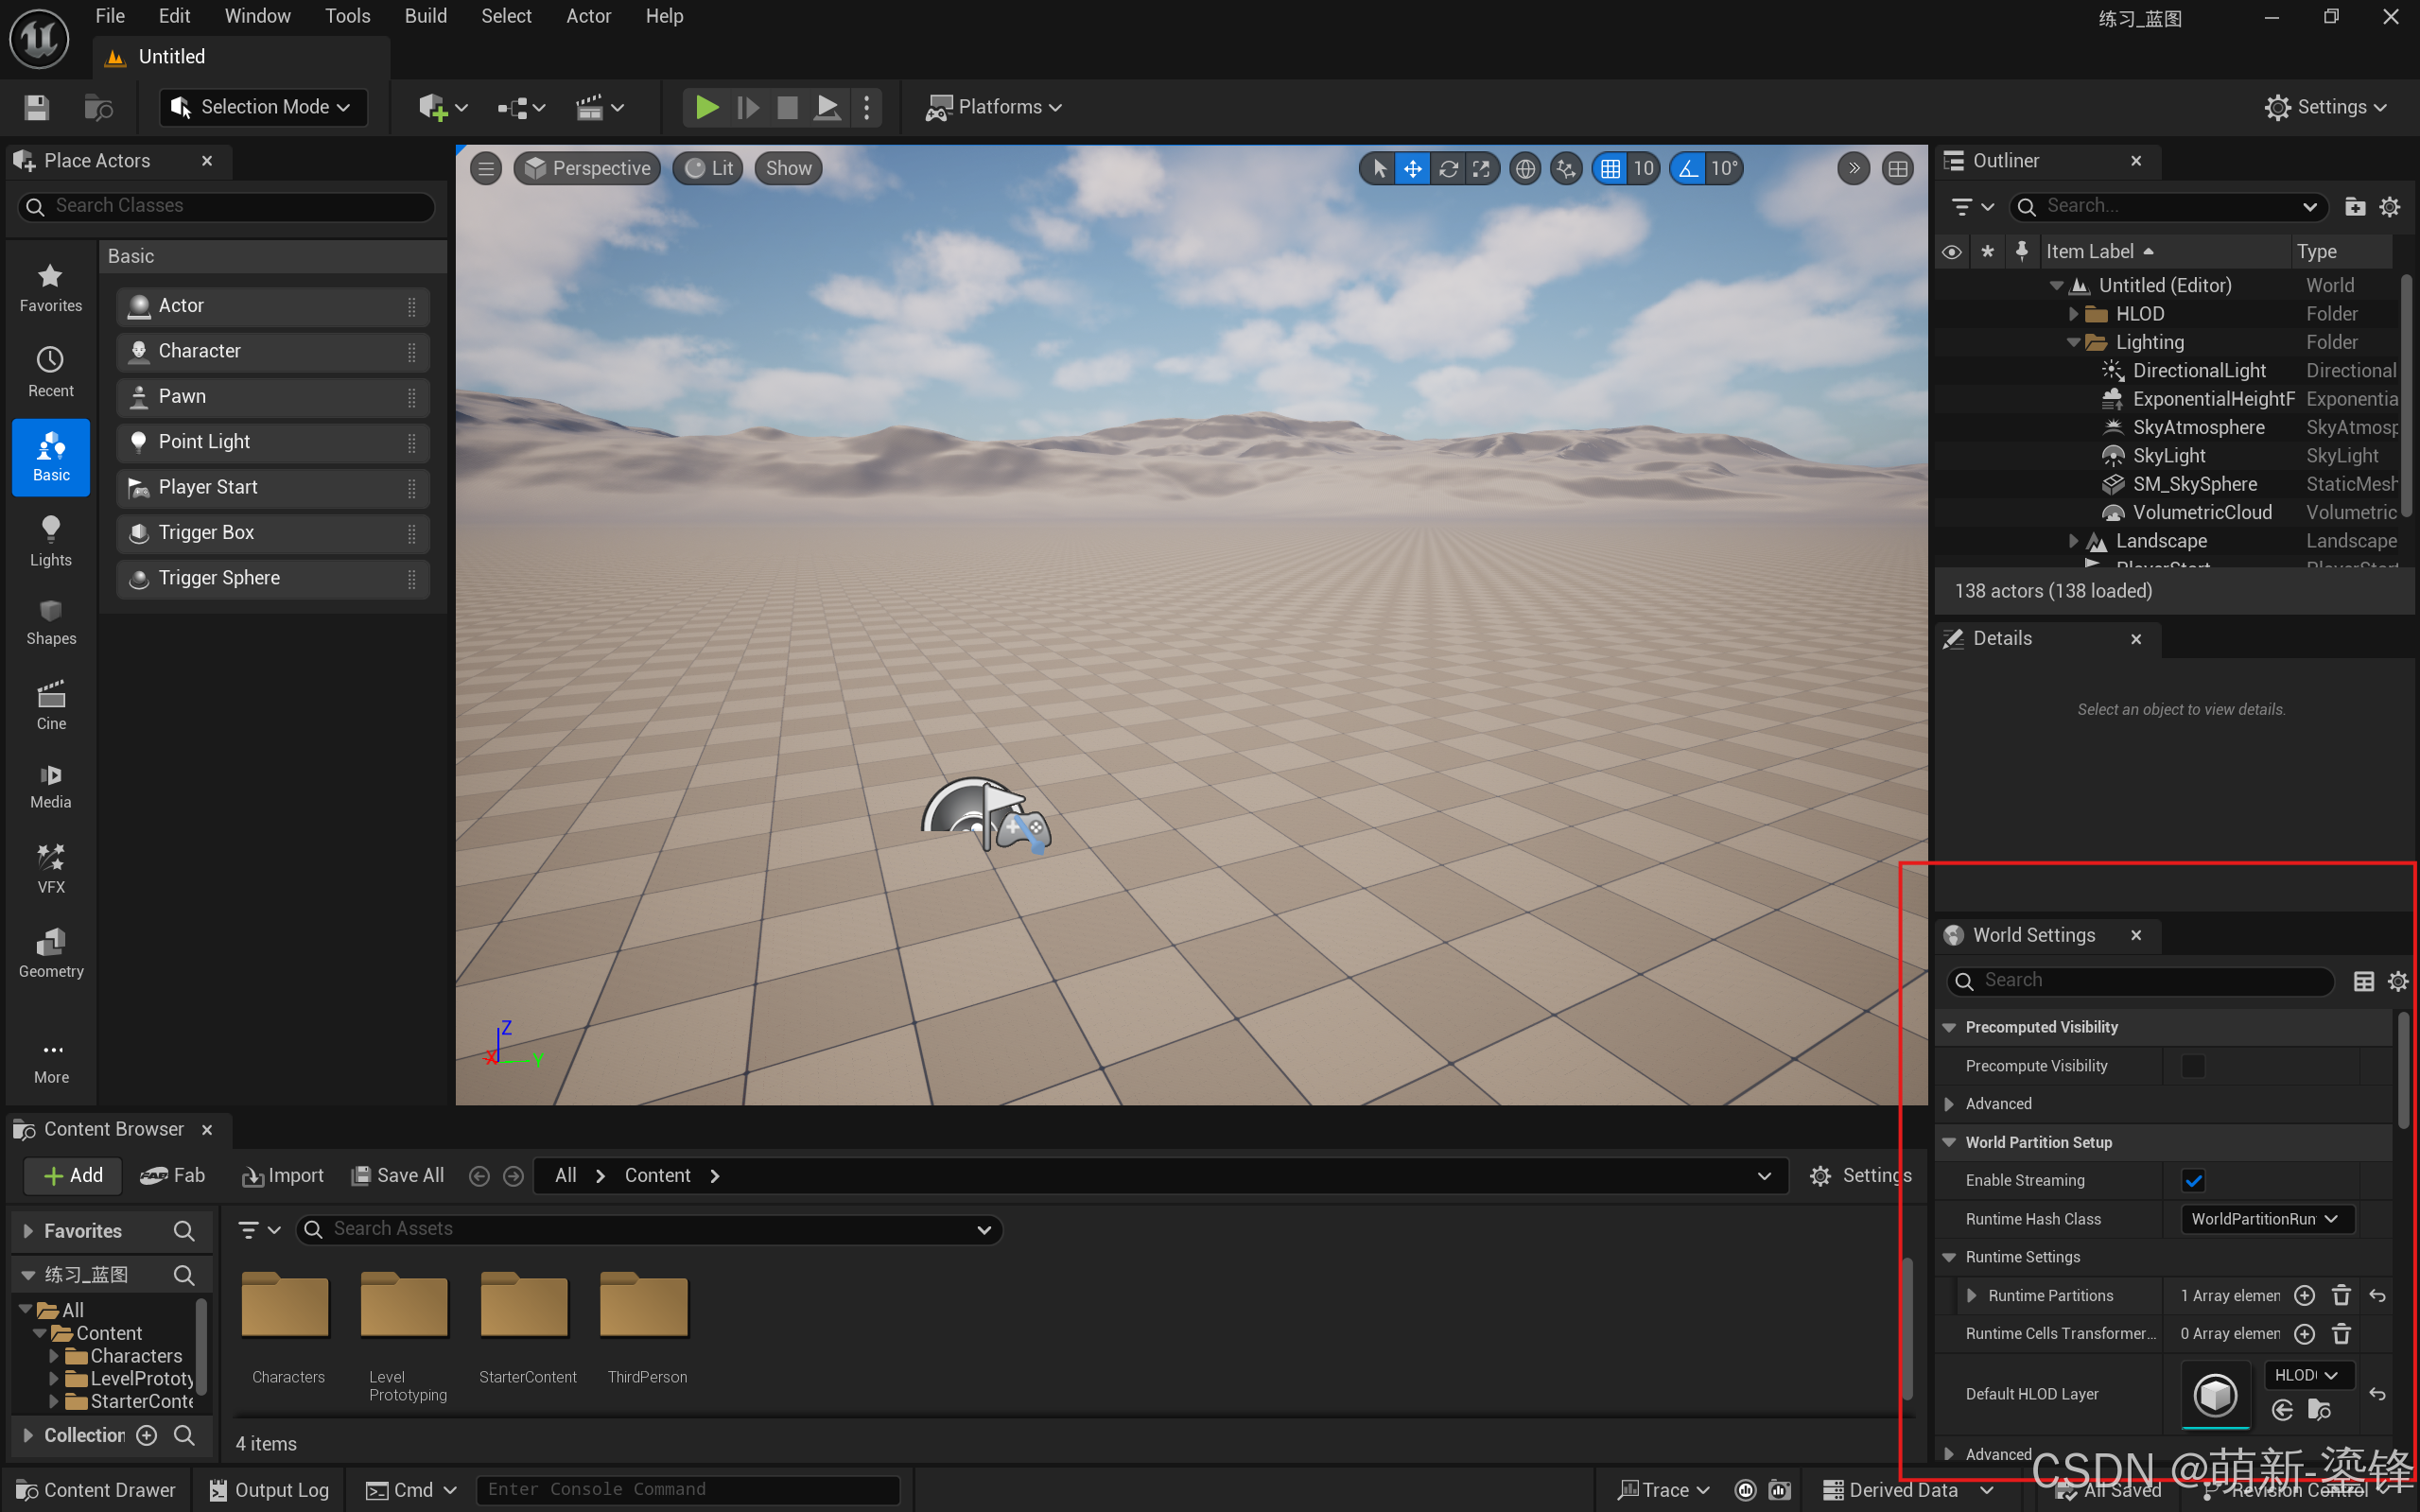
Task: Toggle grid snapping in viewport toolbar
Action: [1610, 168]
